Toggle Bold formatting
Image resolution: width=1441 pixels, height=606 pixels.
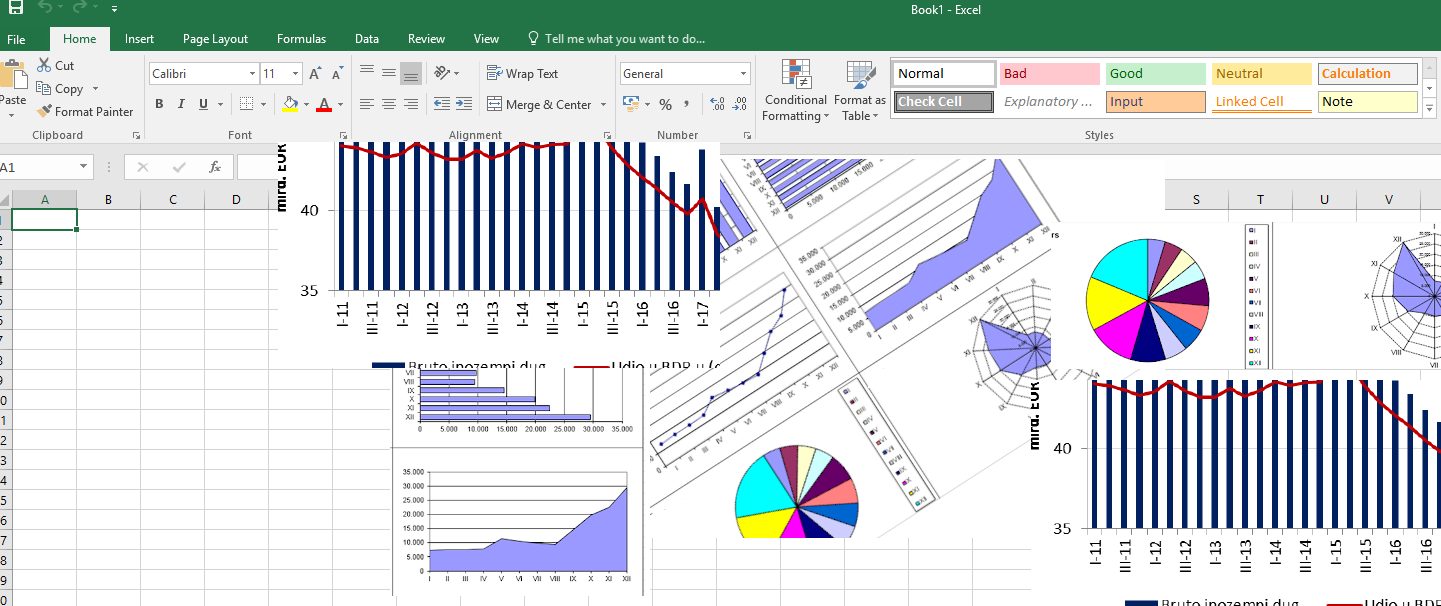click(x=159, y=104)
